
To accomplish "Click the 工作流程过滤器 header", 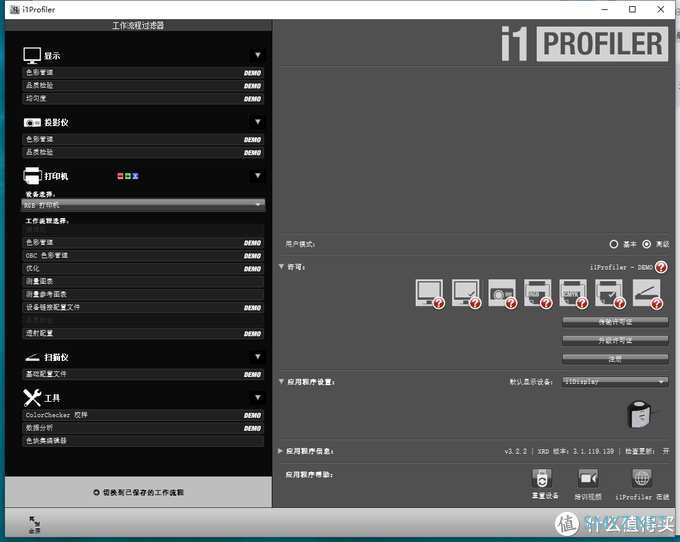I will (138, 26).
